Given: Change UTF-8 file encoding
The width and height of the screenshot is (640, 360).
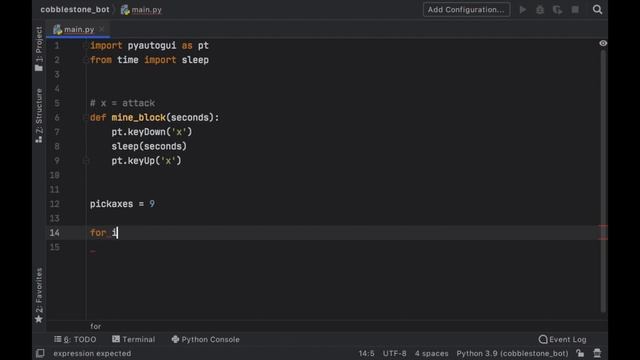Looking at the screenshot, I should 394,353.
